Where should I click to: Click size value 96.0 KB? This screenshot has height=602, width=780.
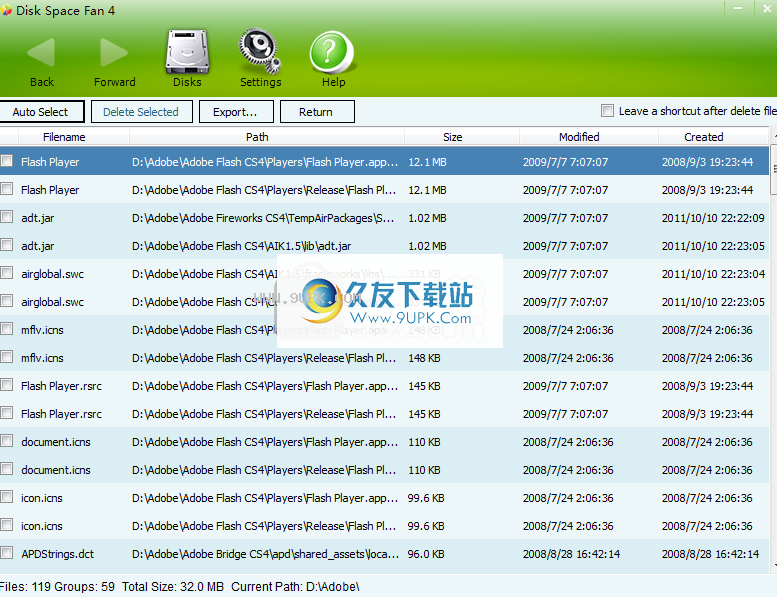coord(426,554)
